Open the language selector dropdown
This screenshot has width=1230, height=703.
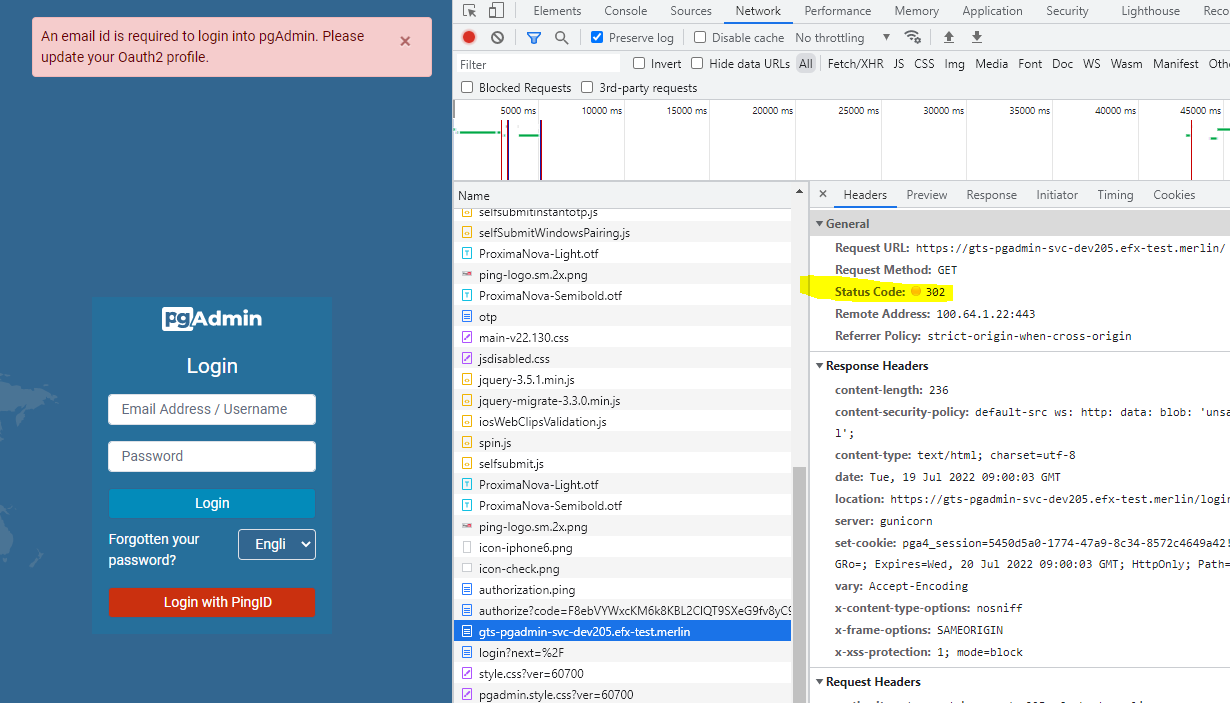tap(277, 544)
